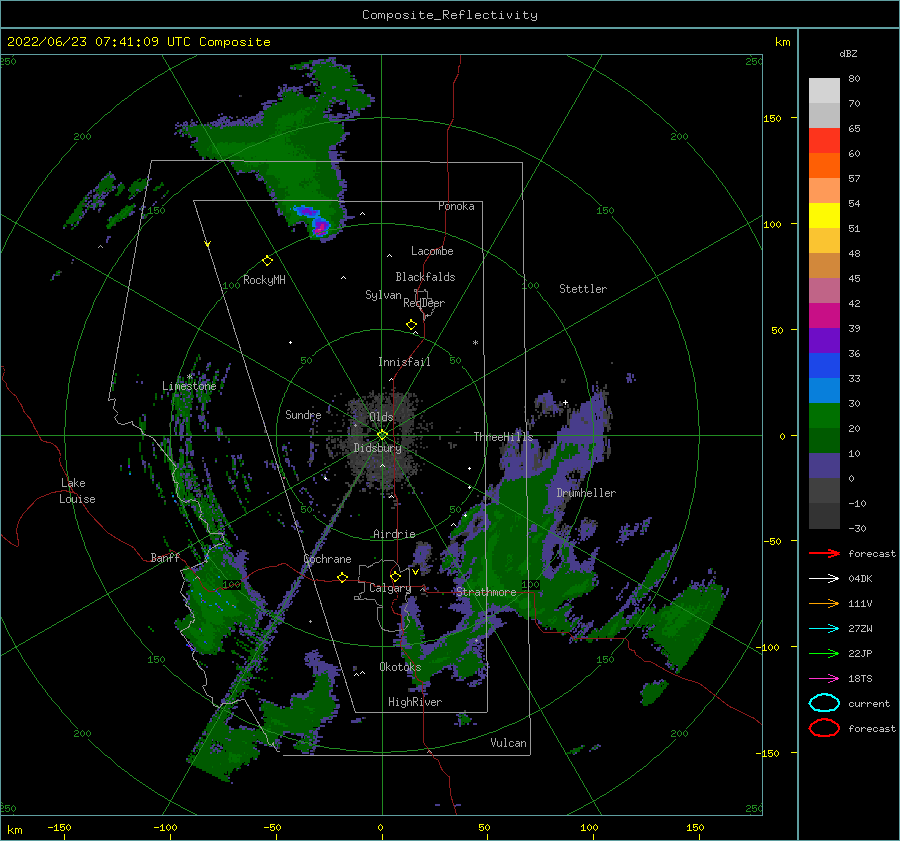Click the cyan current ellipse icon

point(824,703)
